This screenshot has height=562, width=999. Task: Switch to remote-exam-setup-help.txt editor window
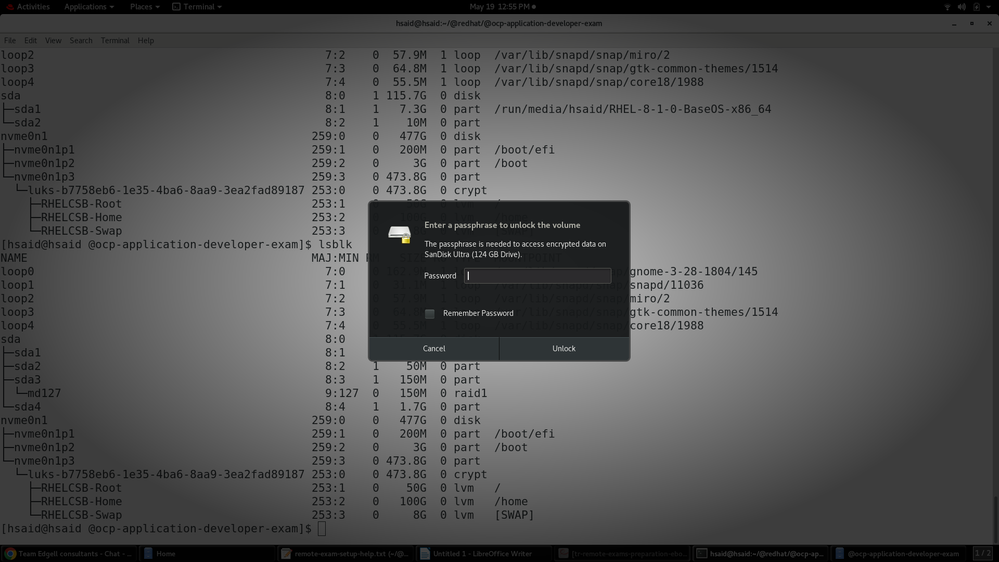(344, 553)
